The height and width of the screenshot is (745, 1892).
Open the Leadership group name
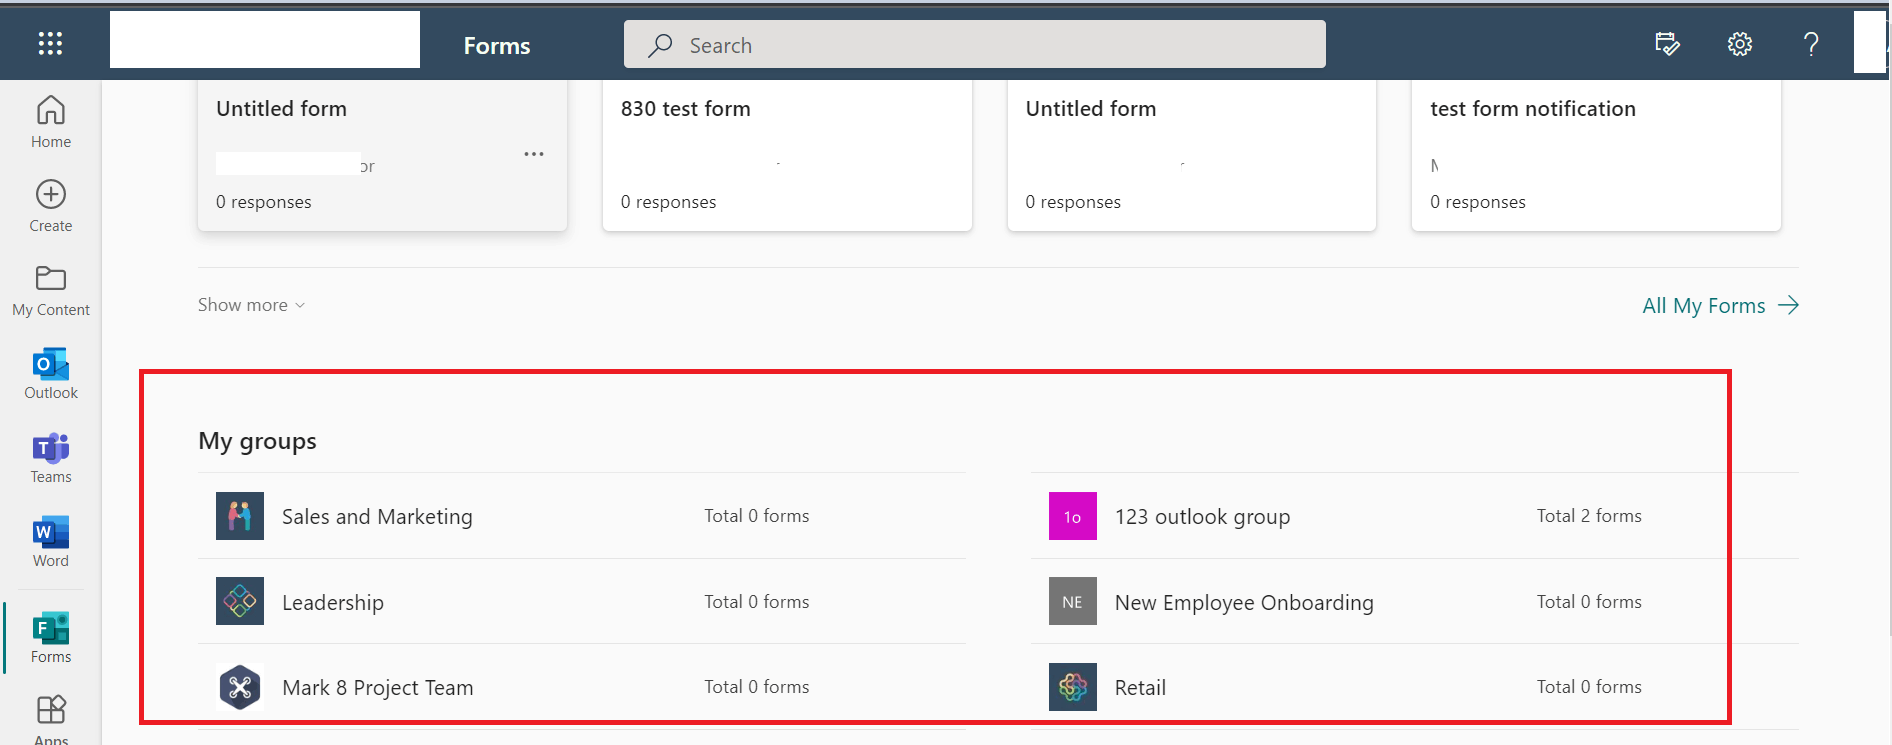(x=333, y=603)
